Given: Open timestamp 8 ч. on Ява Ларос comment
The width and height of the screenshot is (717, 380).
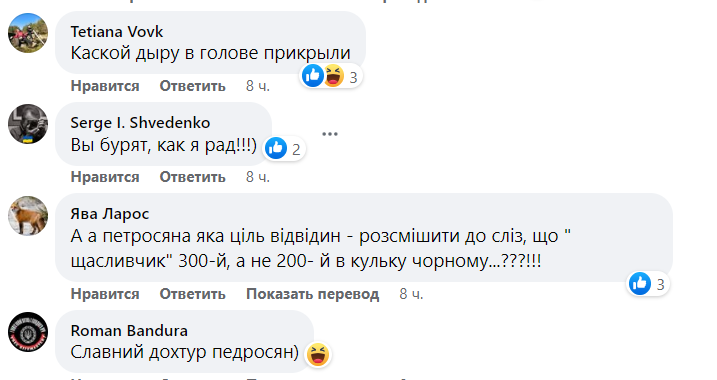Looking at the screenshot, I should click(411, 294).
